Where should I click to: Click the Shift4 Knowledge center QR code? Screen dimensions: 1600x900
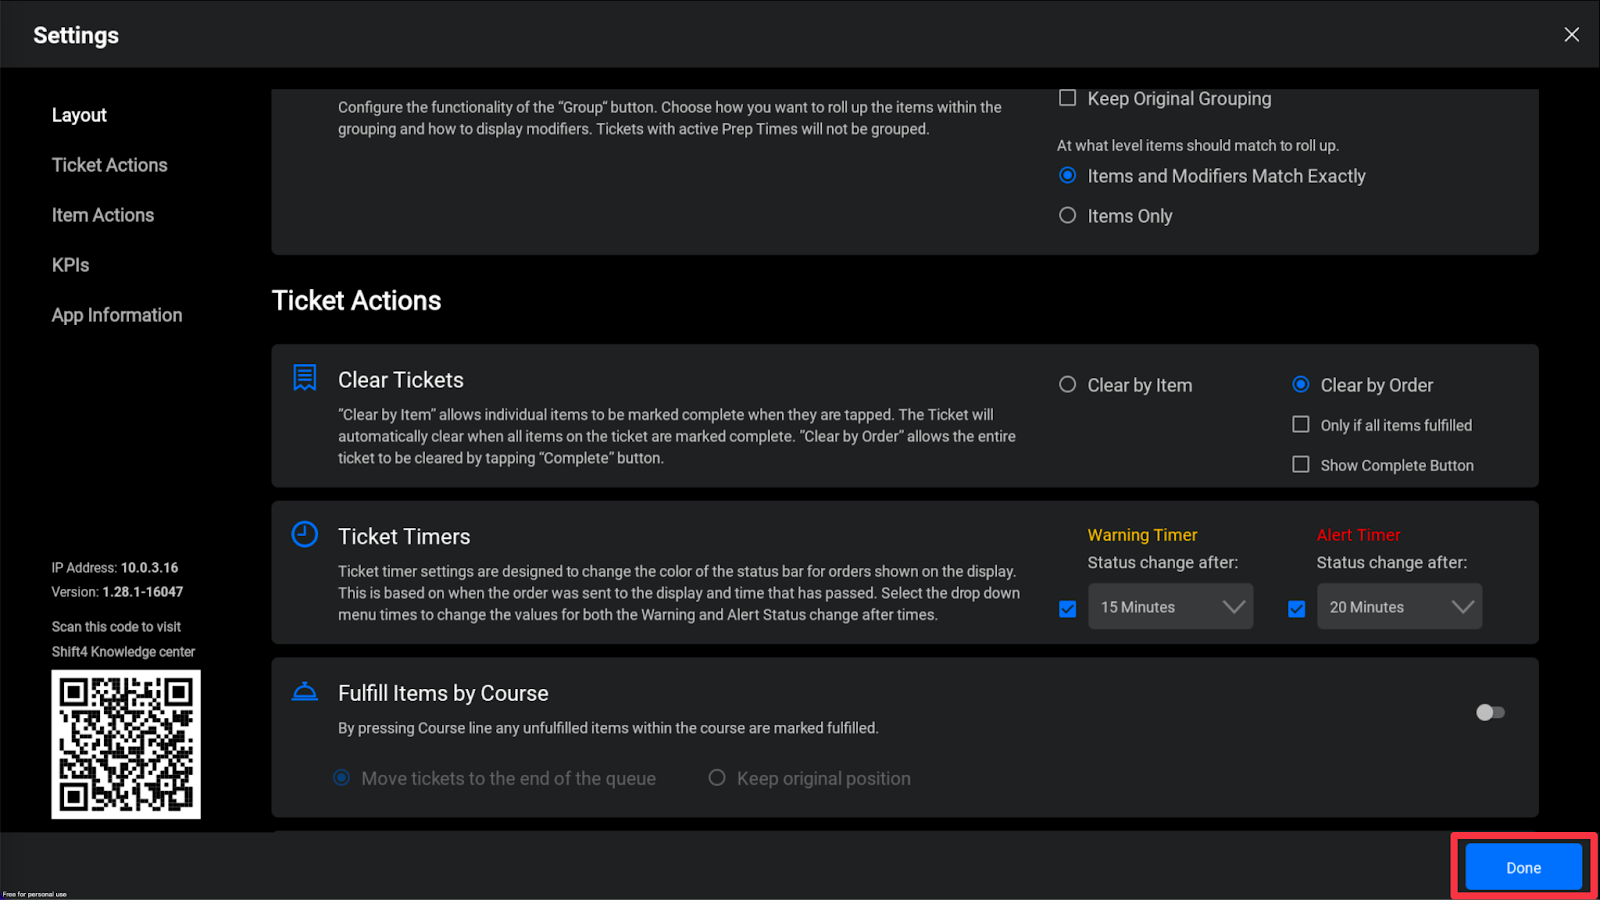(126, 744)
